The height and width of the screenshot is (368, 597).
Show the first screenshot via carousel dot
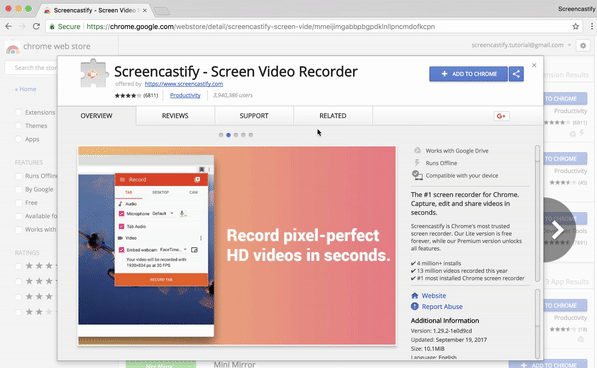coord(221,135)
